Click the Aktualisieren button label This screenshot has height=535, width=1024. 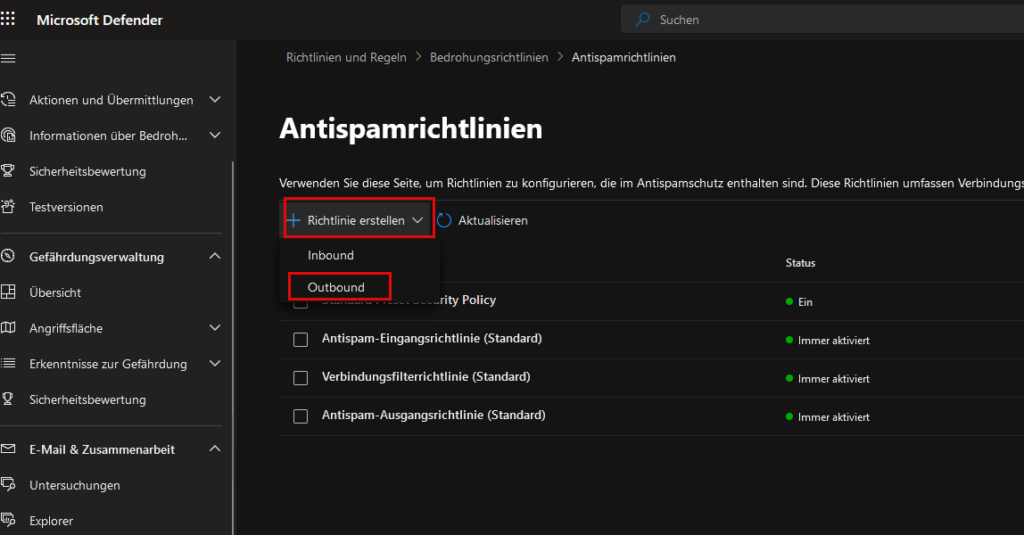coord(493,221)
